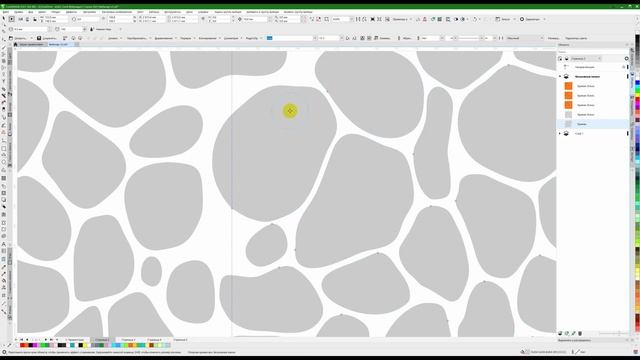
Task: Open the Страница 3 page tab
Action: [128, 340]
